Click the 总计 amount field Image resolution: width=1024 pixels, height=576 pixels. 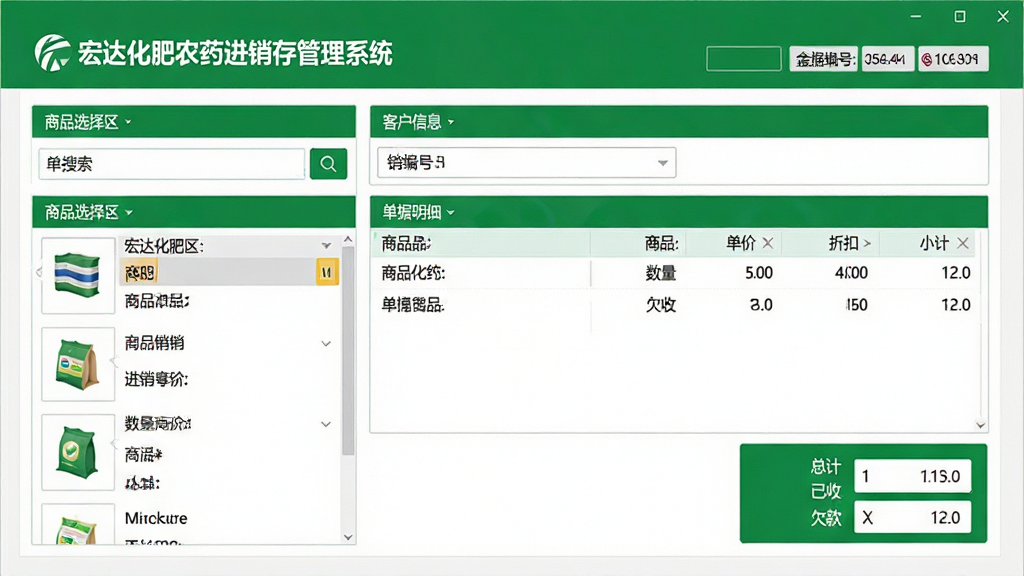tap(912, 476)
